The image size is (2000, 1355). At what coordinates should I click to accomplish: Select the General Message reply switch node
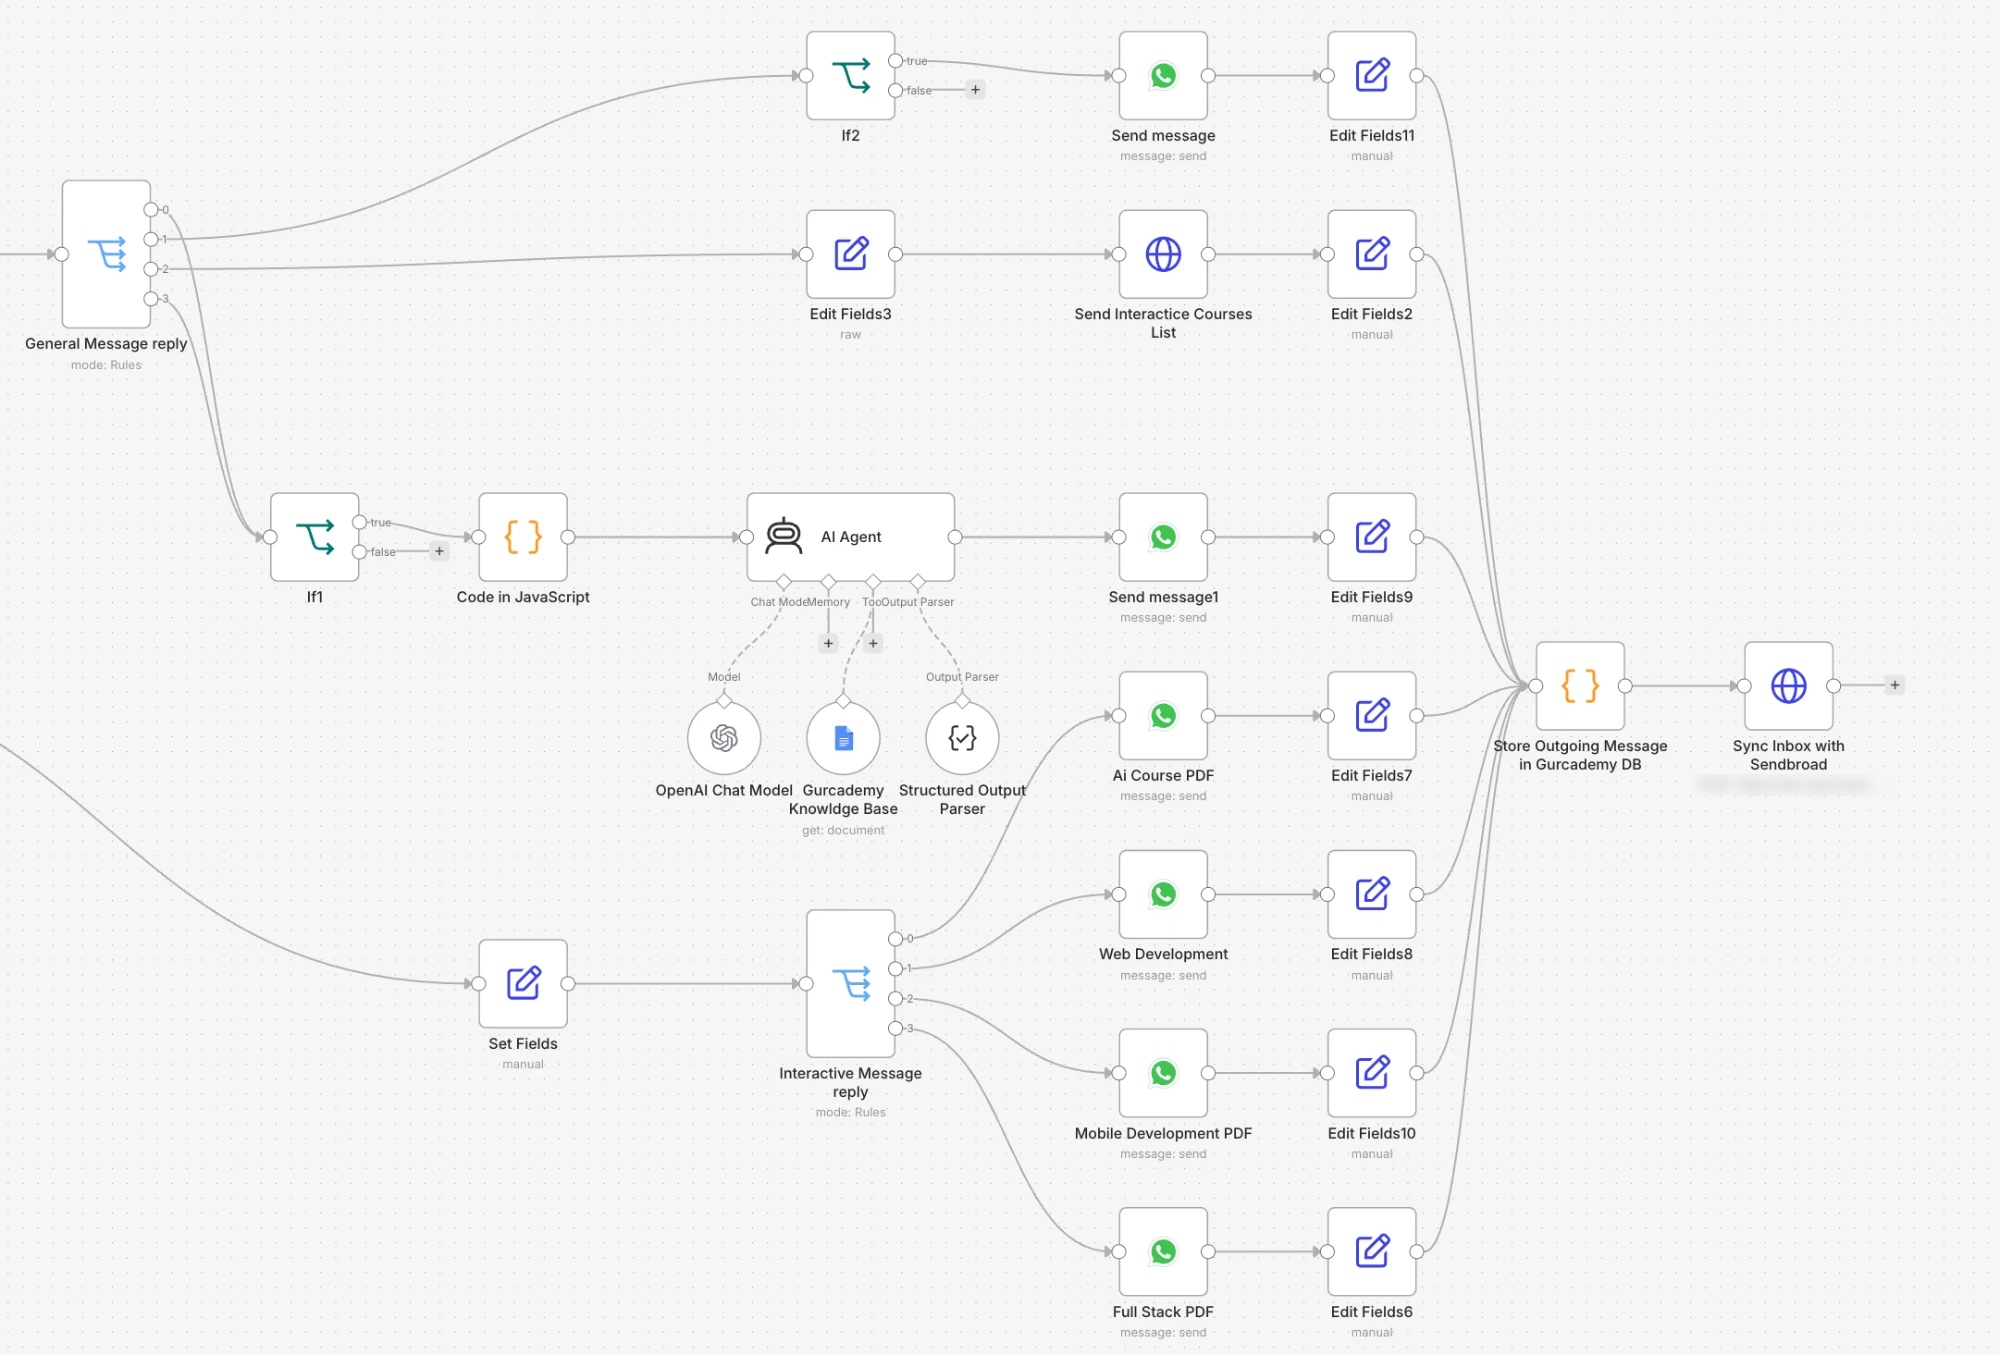tap(106, 254)
